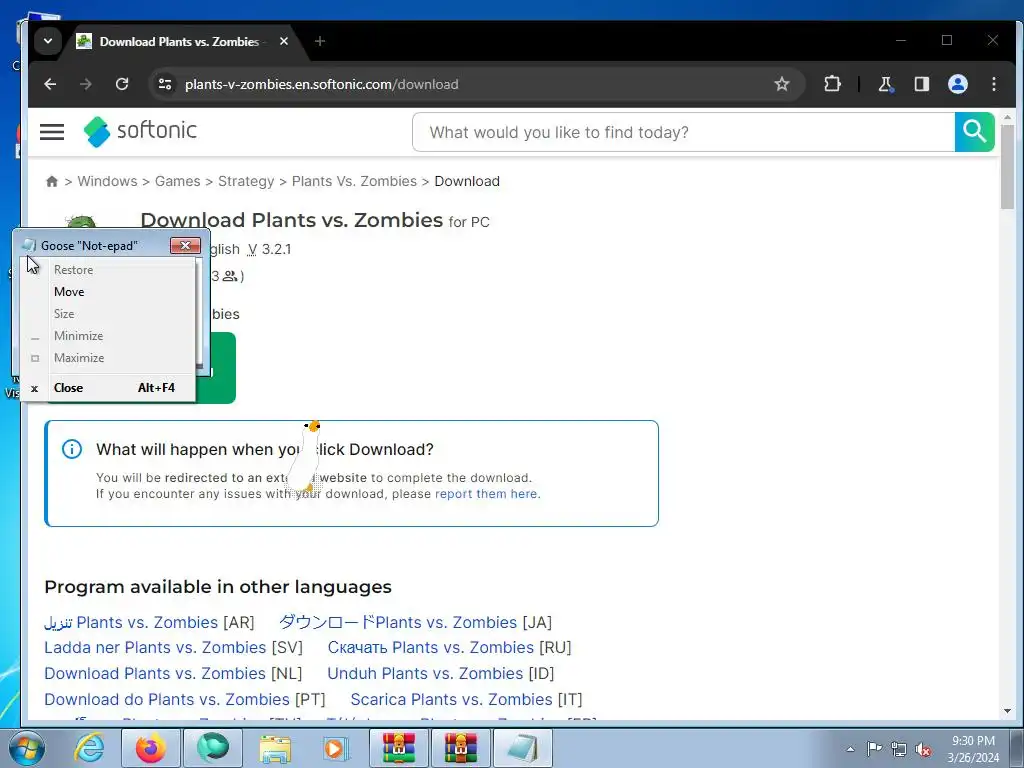Open the Edge icon in the taskbar

coord(213,748)
